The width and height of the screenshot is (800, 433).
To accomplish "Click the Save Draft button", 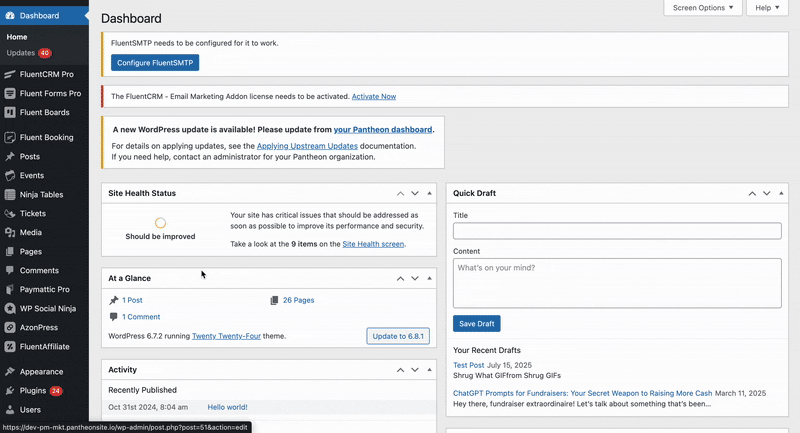I will (x=477, y=324).
